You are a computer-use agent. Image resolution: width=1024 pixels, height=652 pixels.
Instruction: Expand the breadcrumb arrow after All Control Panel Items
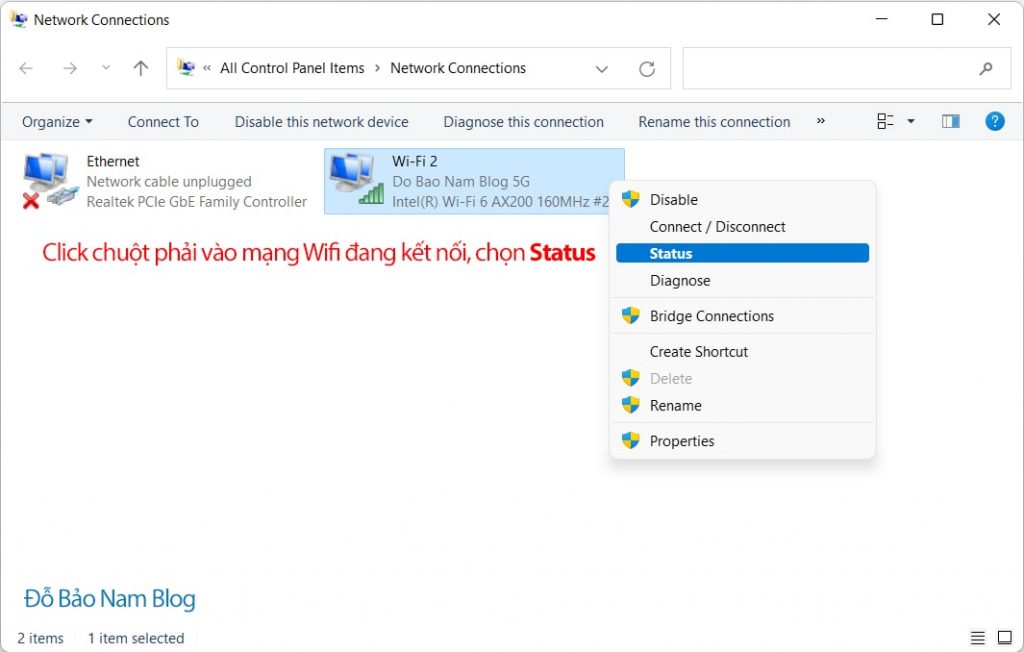pos(377,68)
